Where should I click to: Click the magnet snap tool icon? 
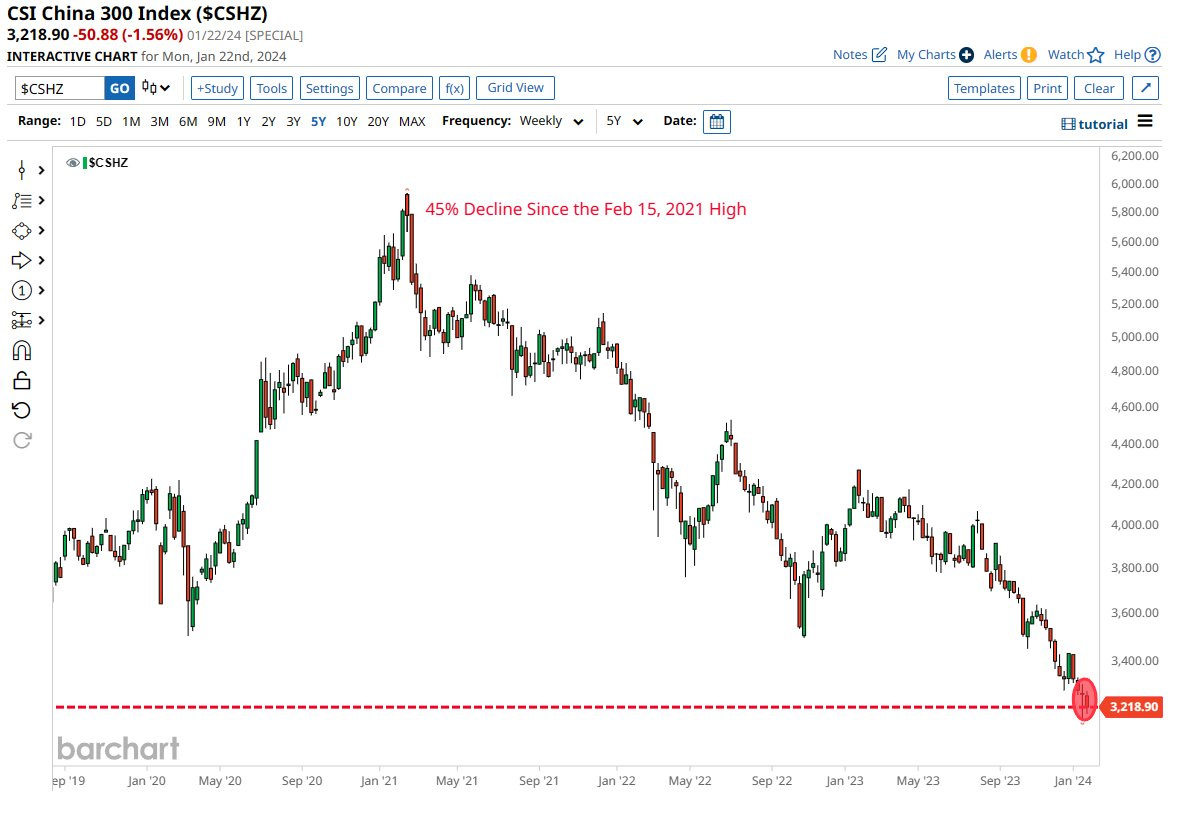click(x=22, y=350)
